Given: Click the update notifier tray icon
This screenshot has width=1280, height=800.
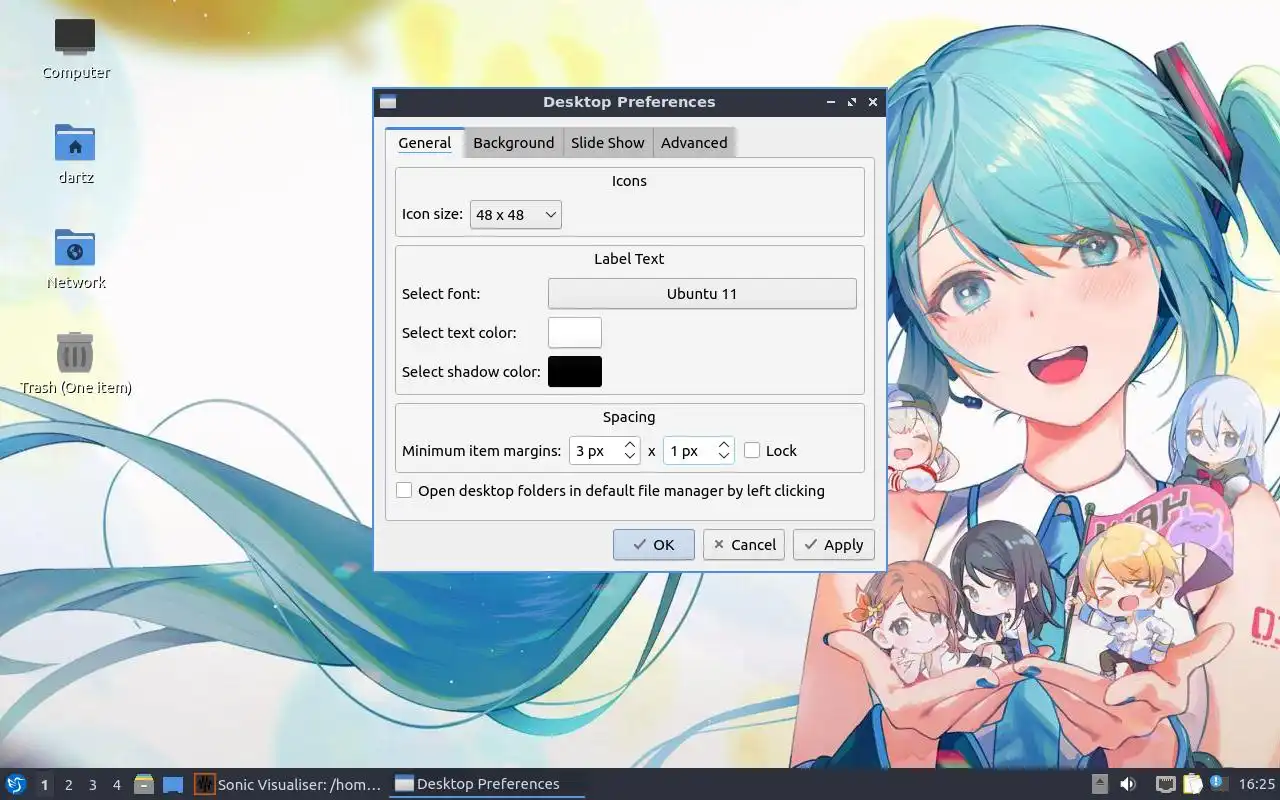Looking at the screenshot, I should pyautogui.click(x=1217, y=783).
